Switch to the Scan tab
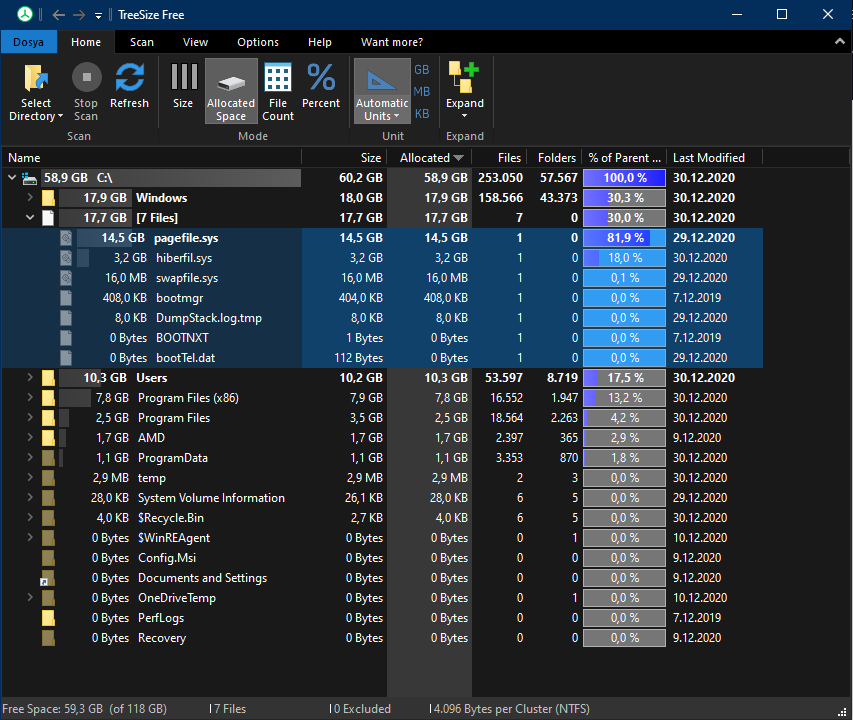 point(142,42)
